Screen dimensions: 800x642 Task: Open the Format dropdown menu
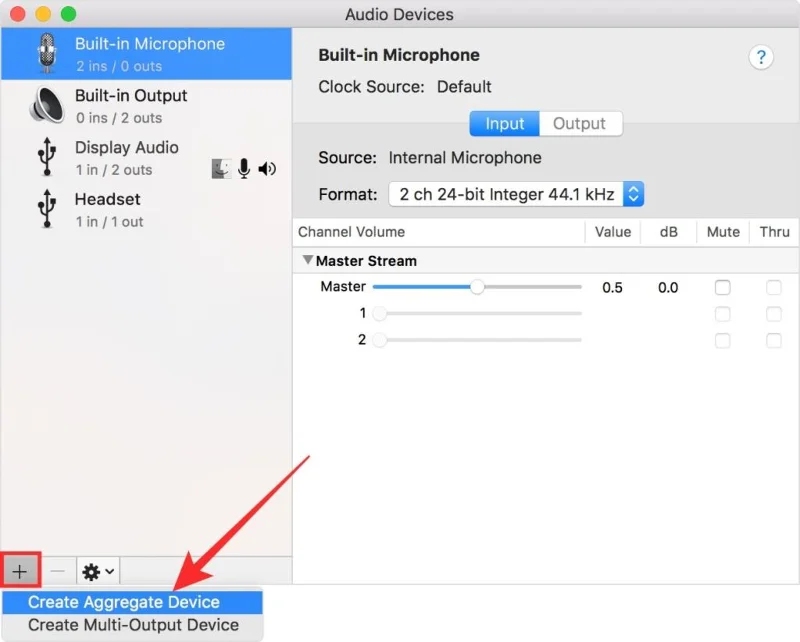tap(516, 194)
